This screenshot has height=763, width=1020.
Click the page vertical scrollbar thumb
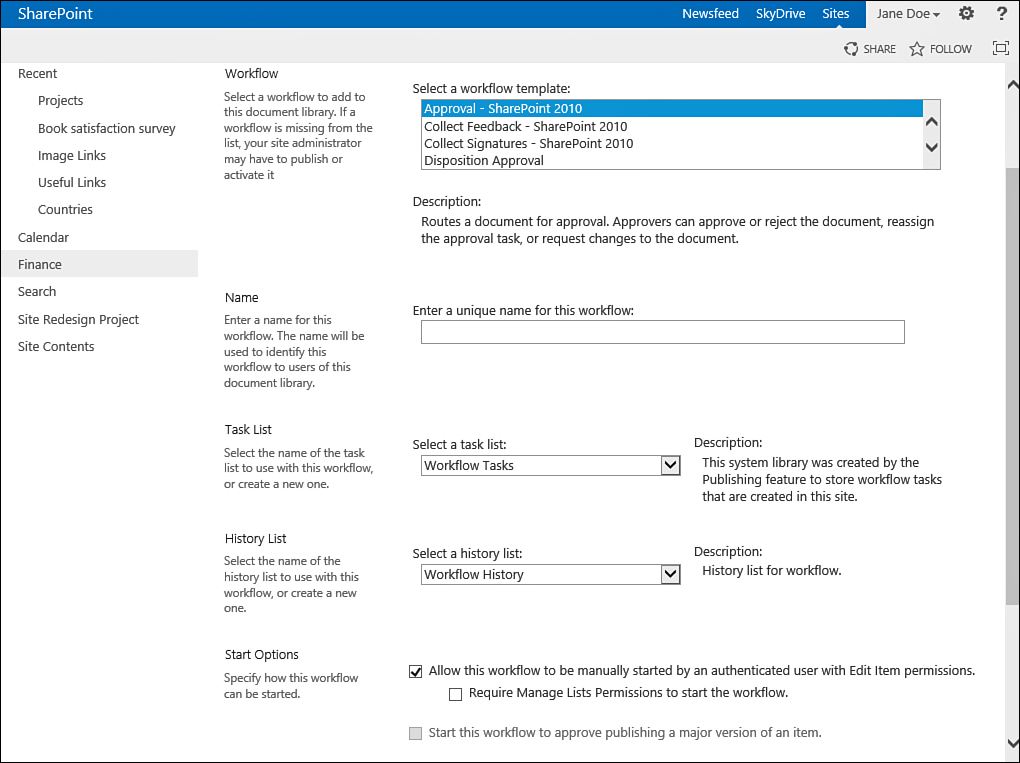click(x=1013, y=384)
